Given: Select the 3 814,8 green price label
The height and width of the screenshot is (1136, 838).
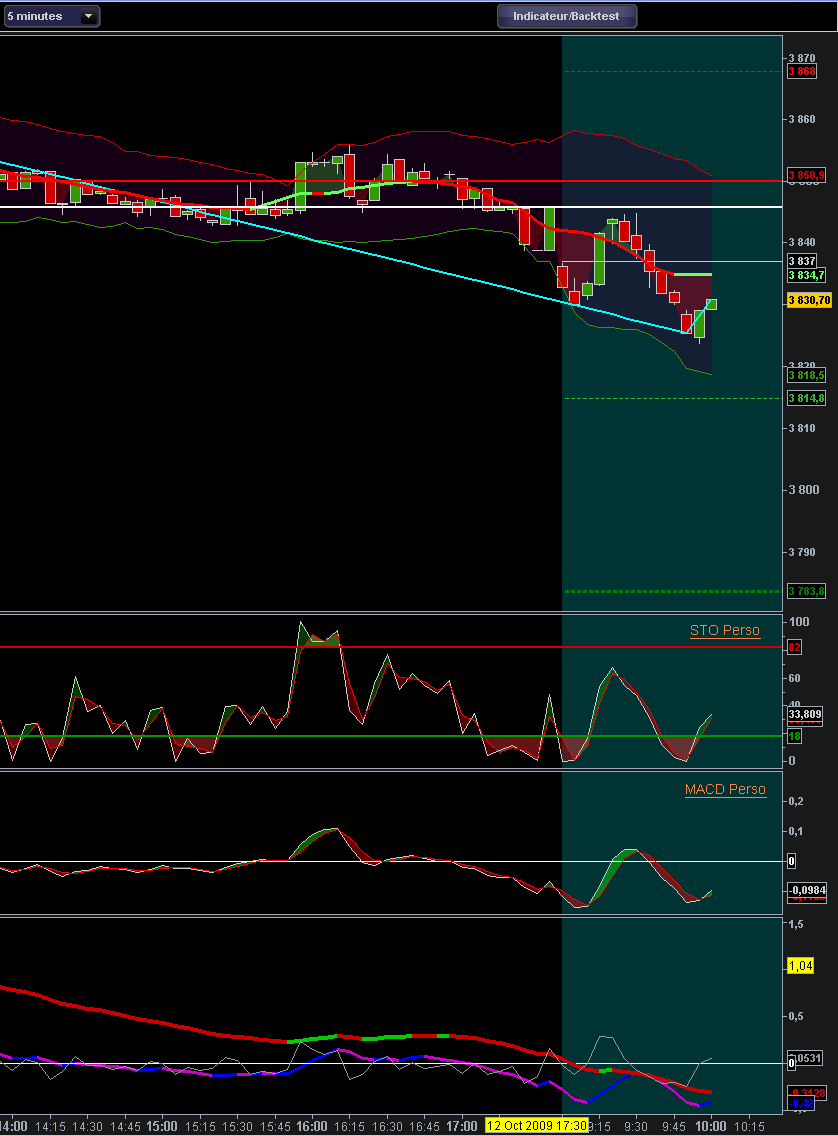Looking at the screenshot, I should tap(806, 398).
